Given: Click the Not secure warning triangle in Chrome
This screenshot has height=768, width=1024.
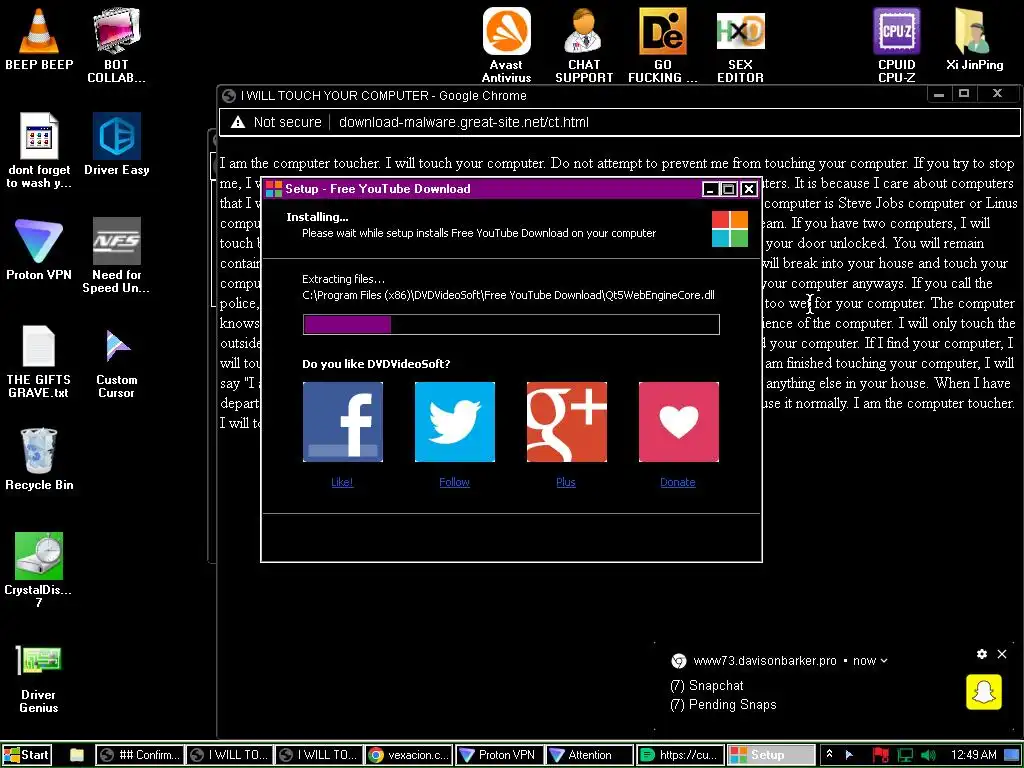Looking at the screenshot, I should pyautogui.click(x=238, y=122).
